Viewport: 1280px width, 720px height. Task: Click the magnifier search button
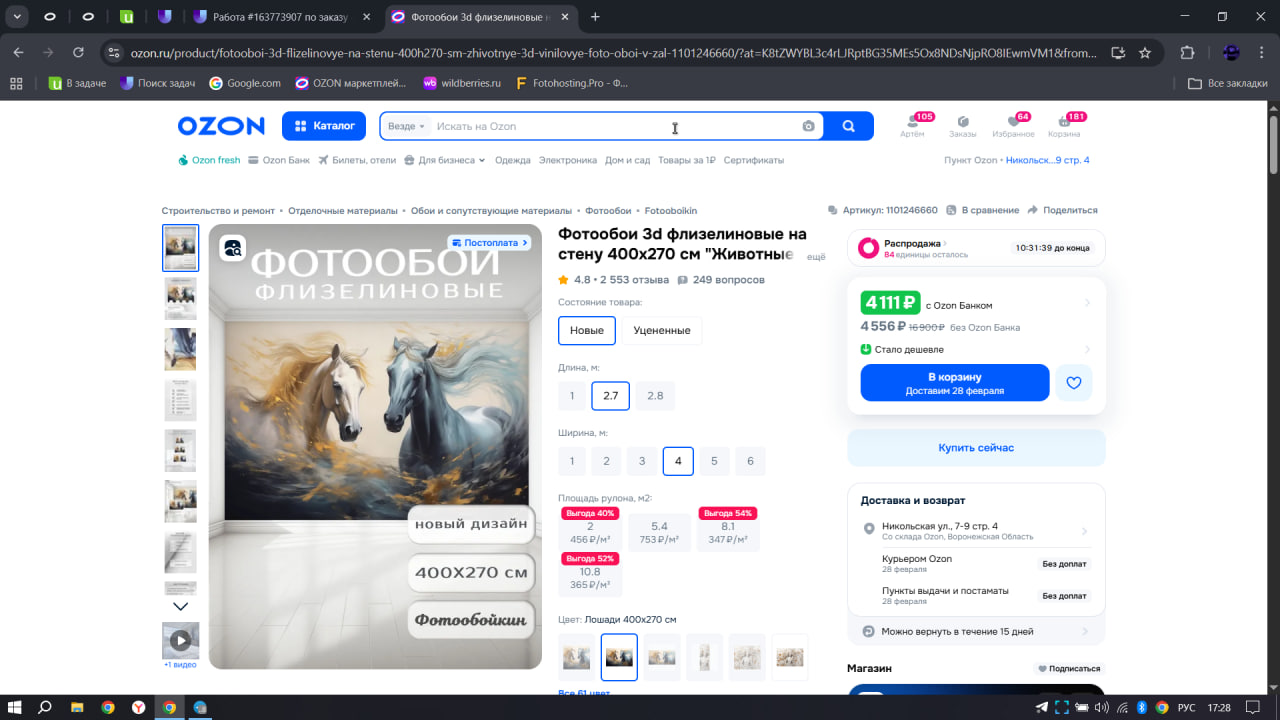coord(849,126)
